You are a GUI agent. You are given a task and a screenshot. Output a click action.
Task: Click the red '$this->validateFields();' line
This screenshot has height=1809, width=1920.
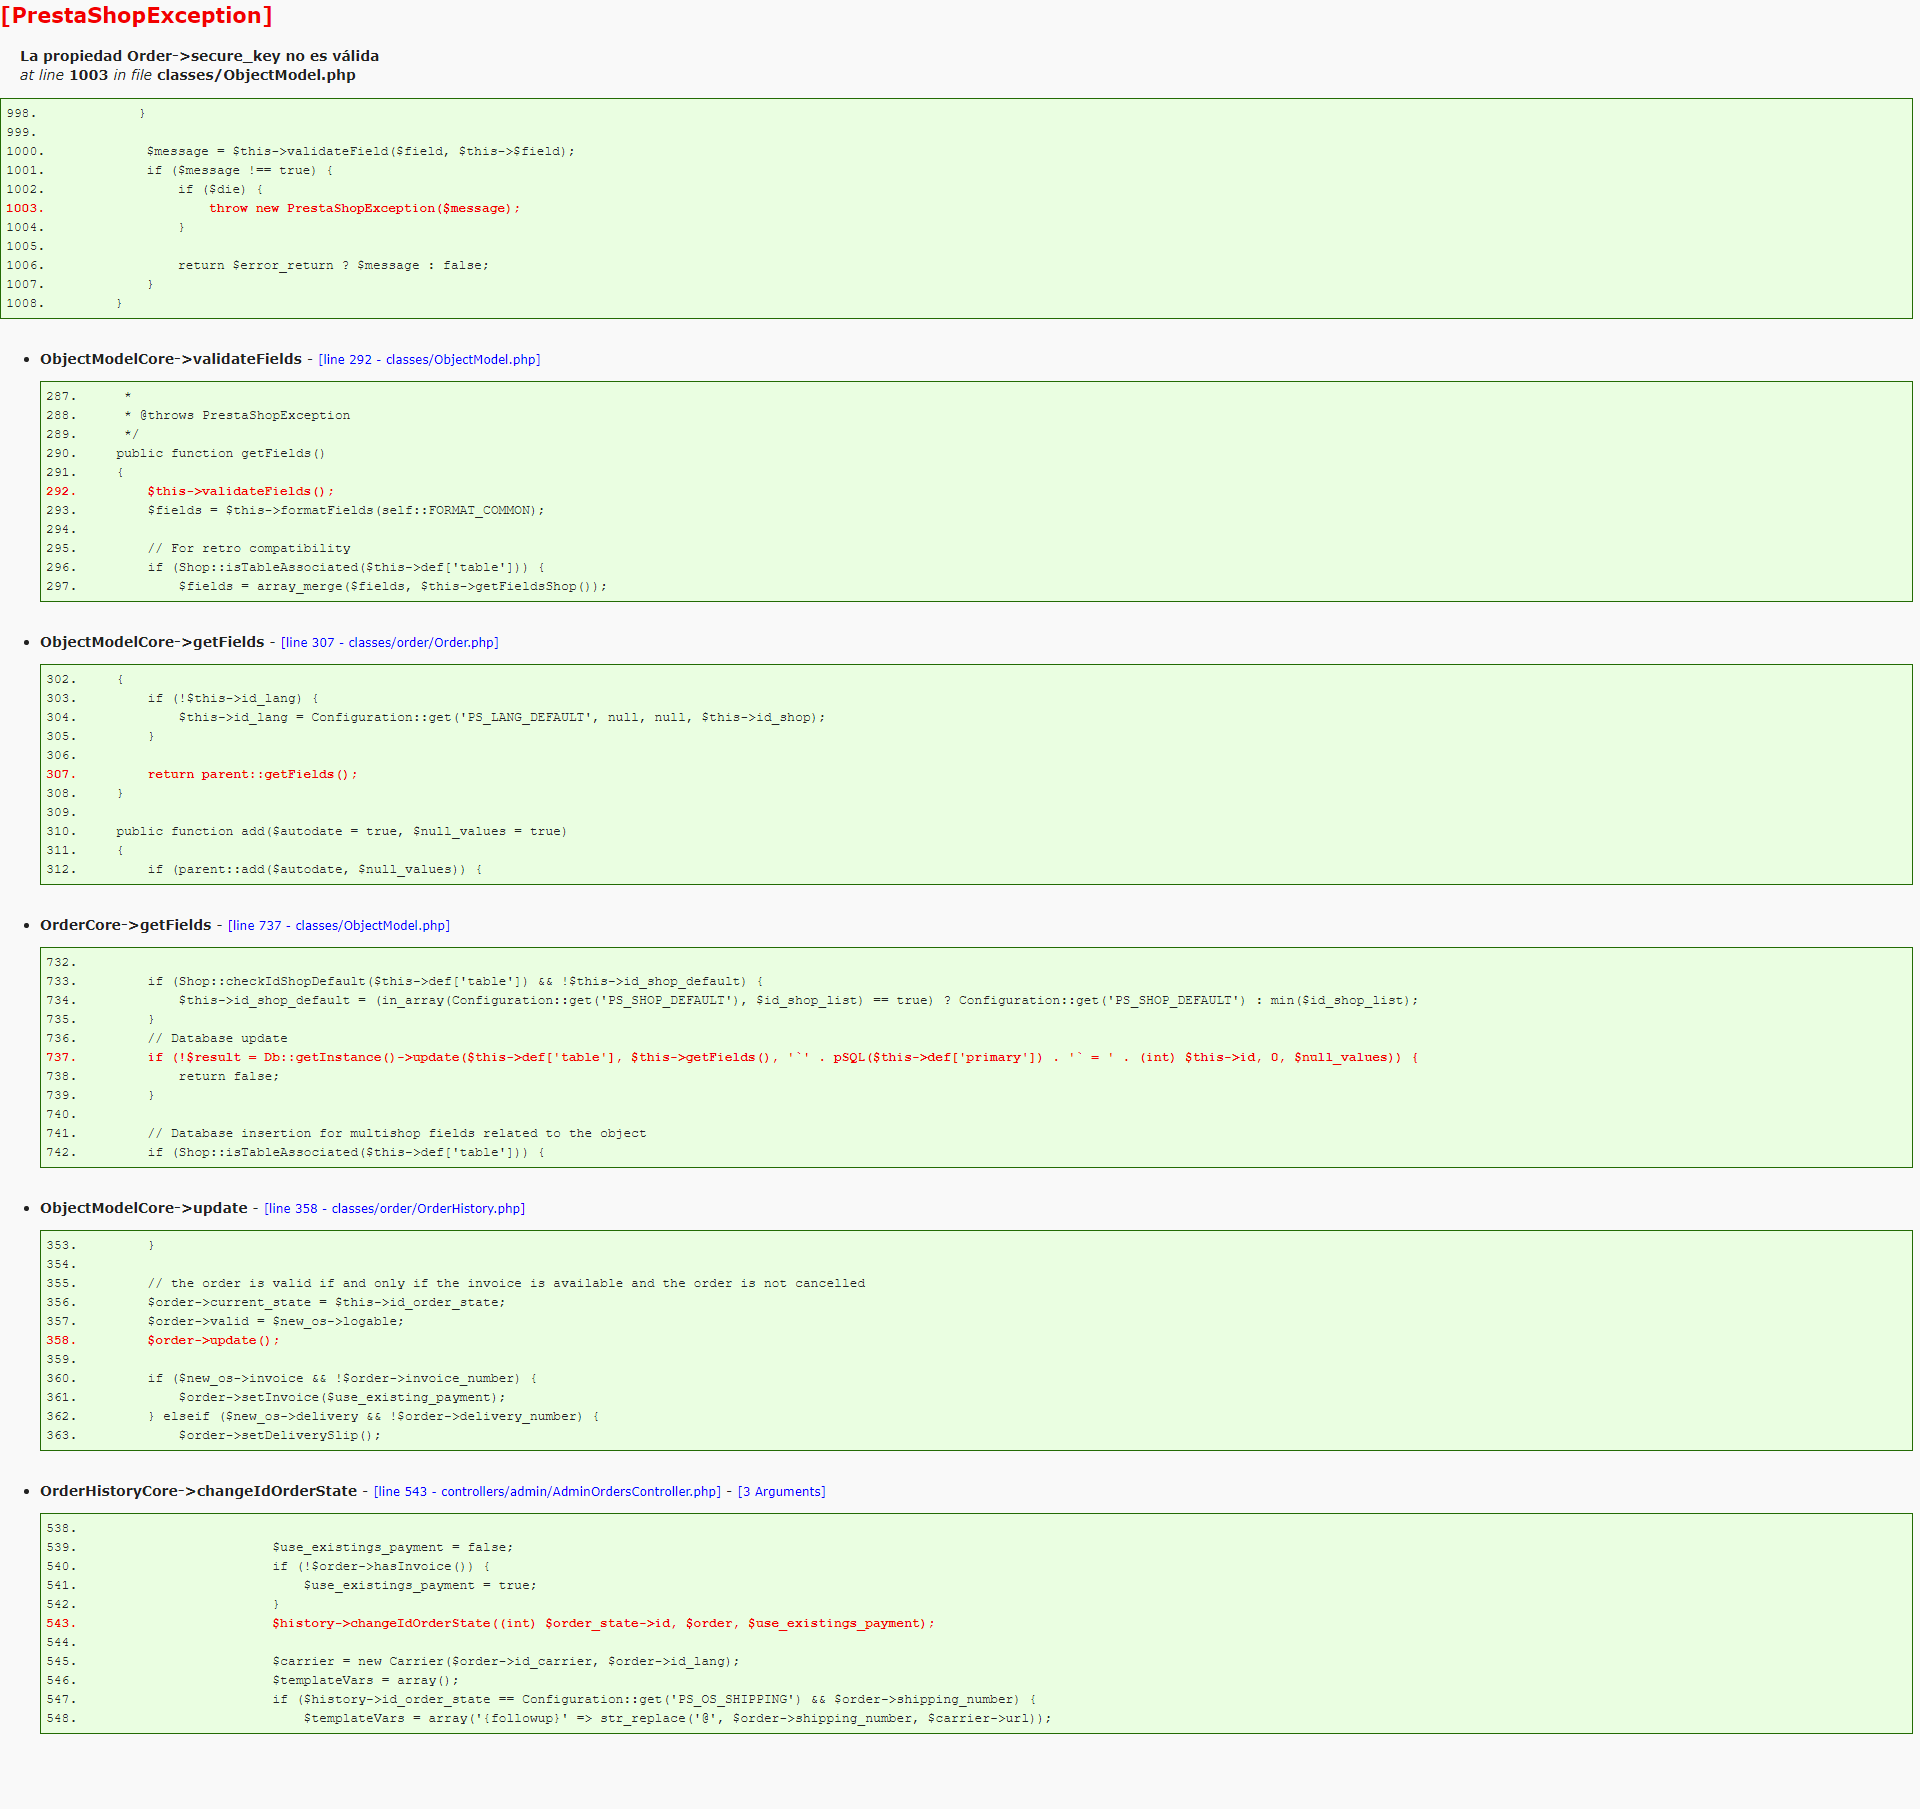[x=240, y=492]
